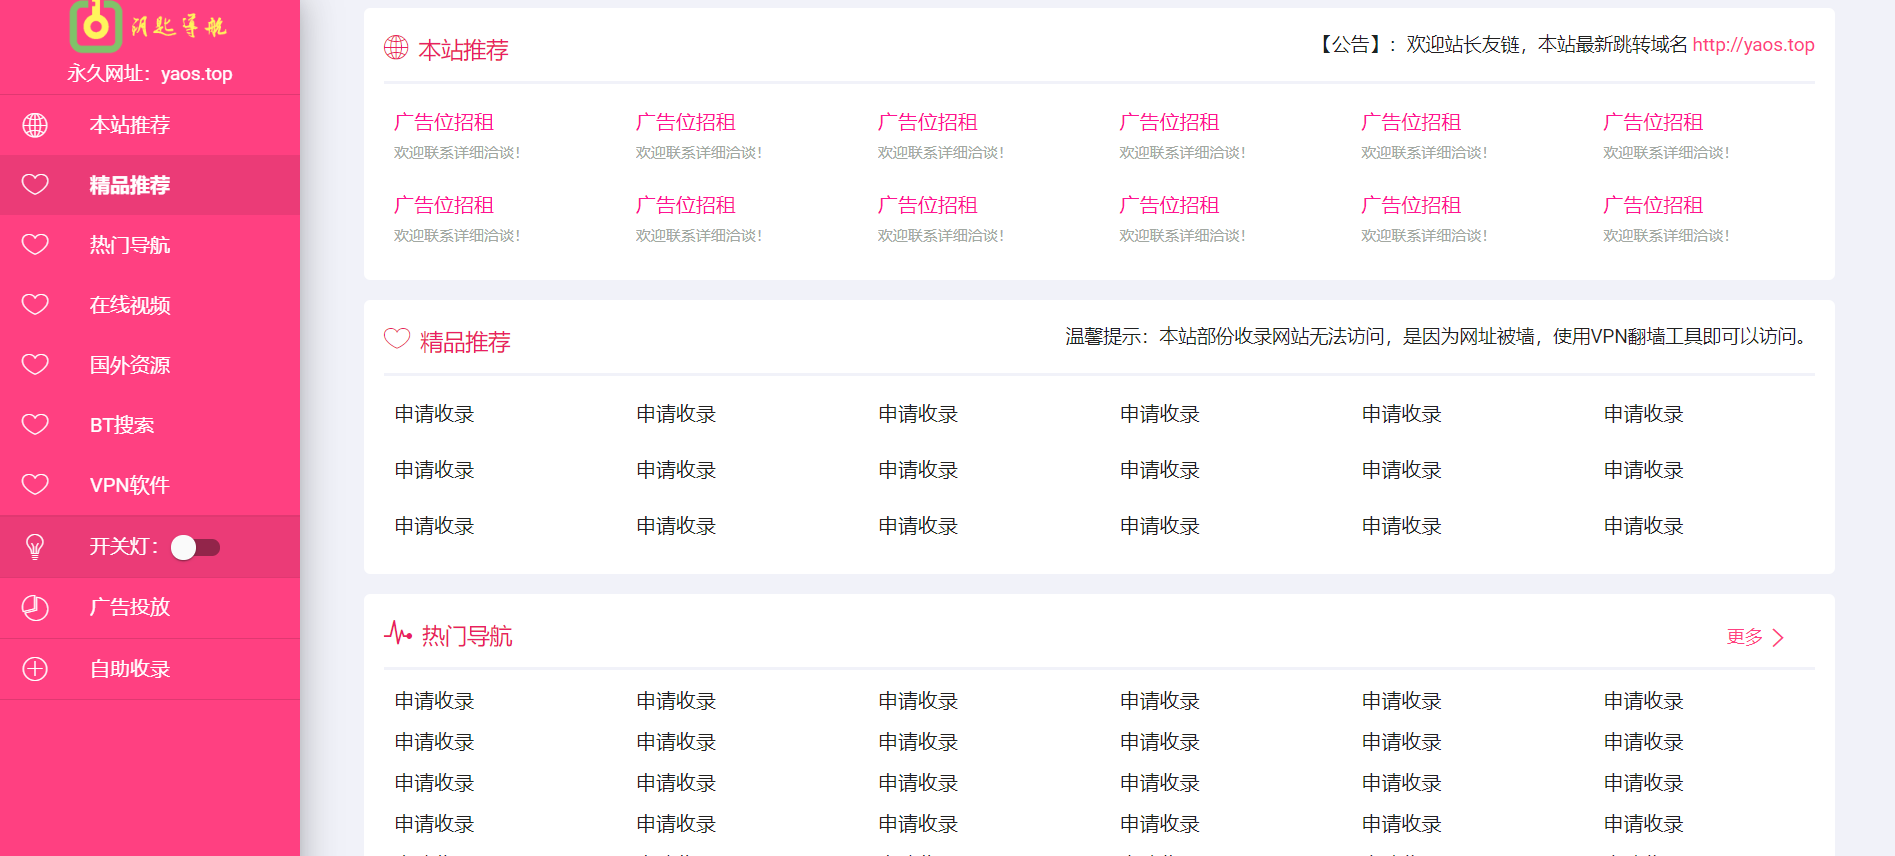Image resolution: width=1895 pixels, height=856 pixels.
Task: Expand more via the 更多 chevron arrow
Action: click(x=1777, y=638)
